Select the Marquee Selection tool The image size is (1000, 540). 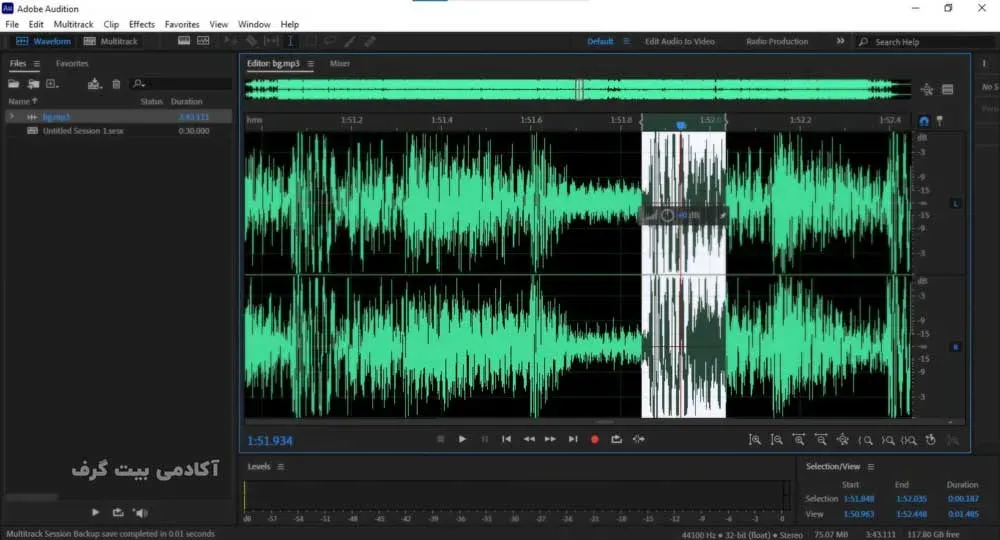(311, 41)
